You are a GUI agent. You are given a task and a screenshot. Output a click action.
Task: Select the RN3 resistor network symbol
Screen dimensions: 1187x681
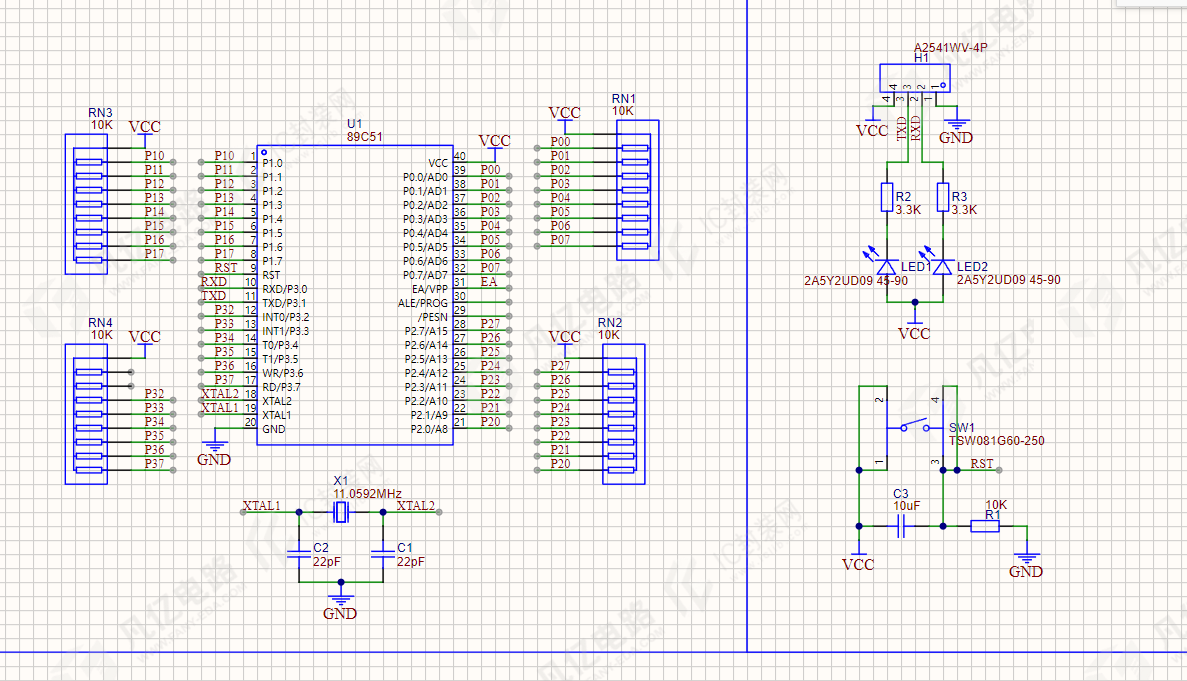coord(86,204)
